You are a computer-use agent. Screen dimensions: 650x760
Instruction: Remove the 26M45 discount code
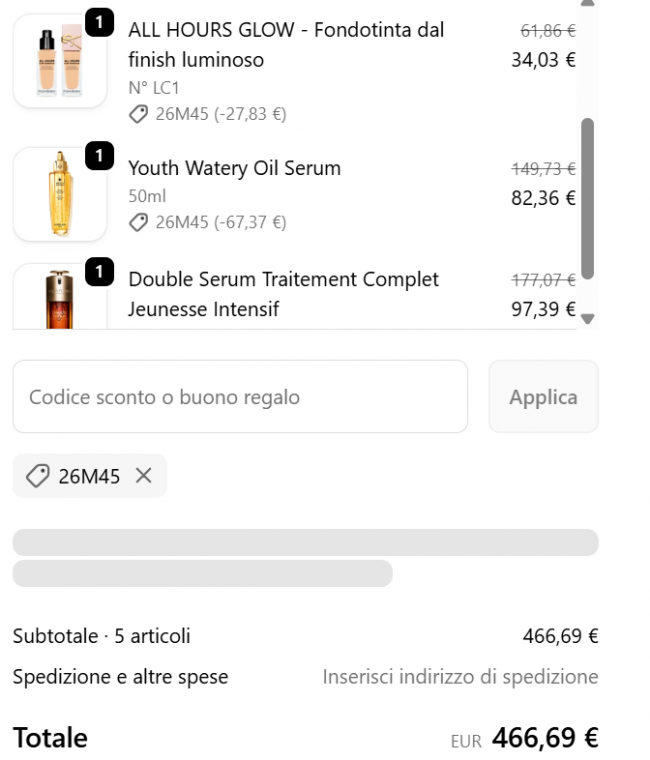click(x=143, y=476)
